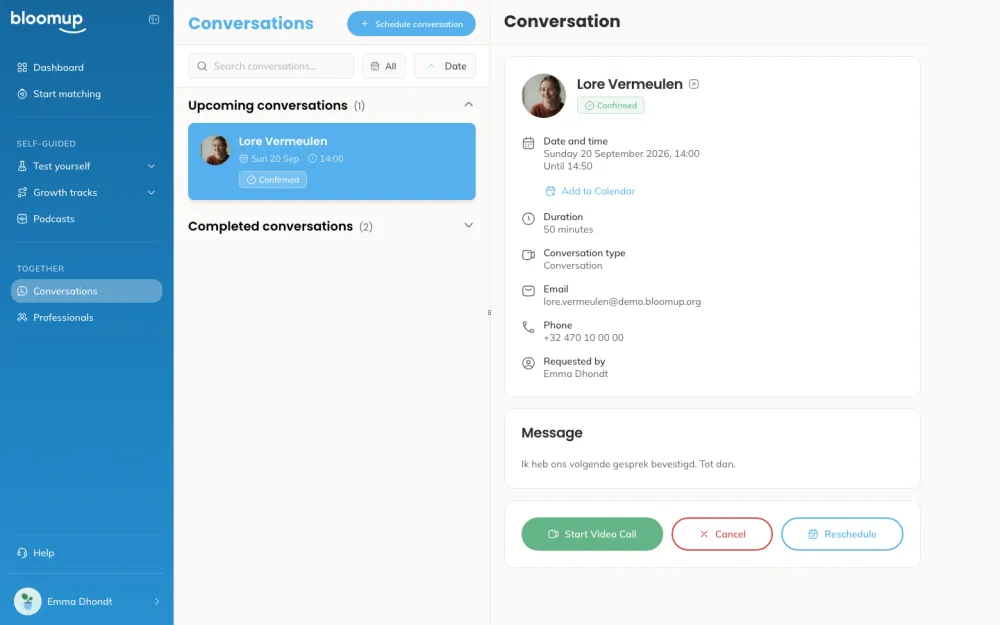This screenshot has height=625, width=1000.
Task: Collapse the Upcoming conversations section
Action: [469, 105]
